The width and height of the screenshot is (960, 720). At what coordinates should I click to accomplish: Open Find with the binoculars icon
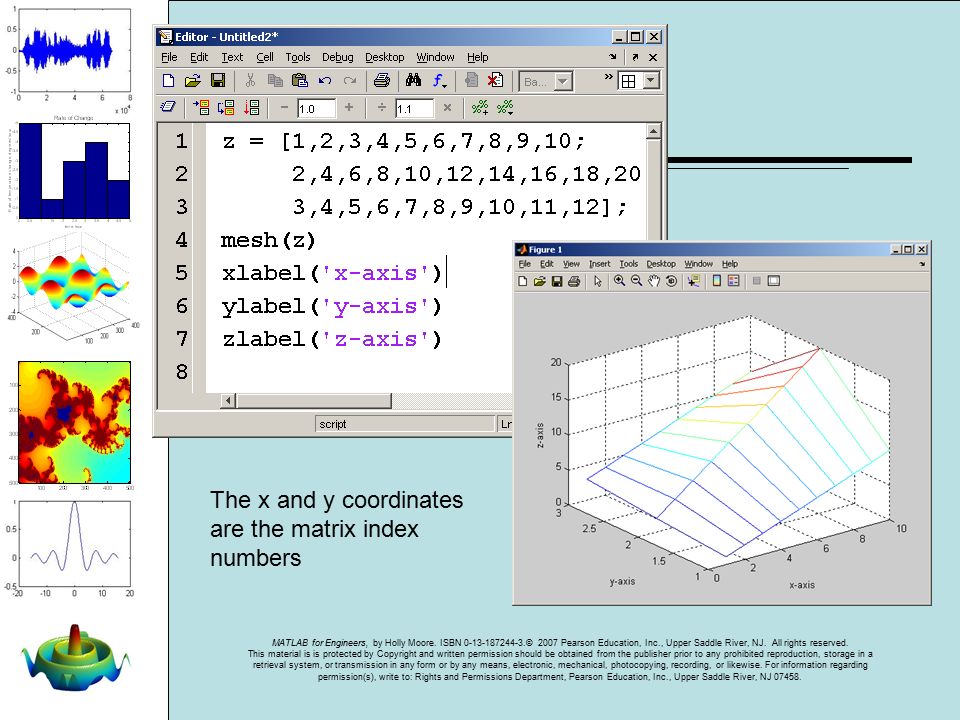(413, 80)
